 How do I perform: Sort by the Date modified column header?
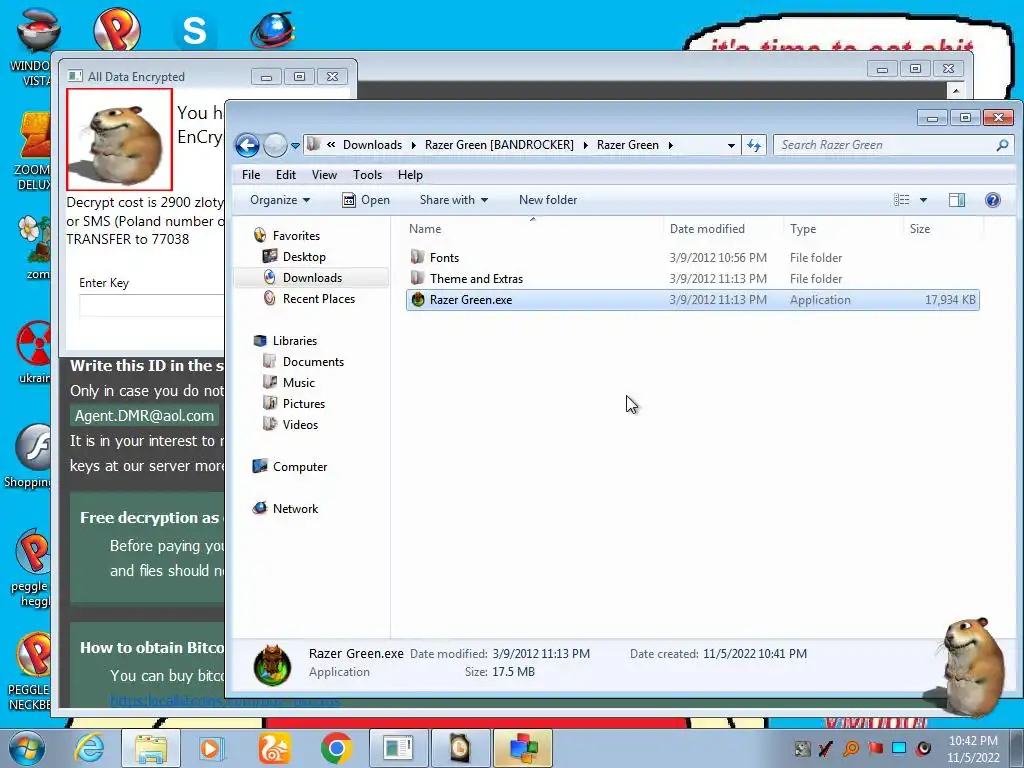723,229
